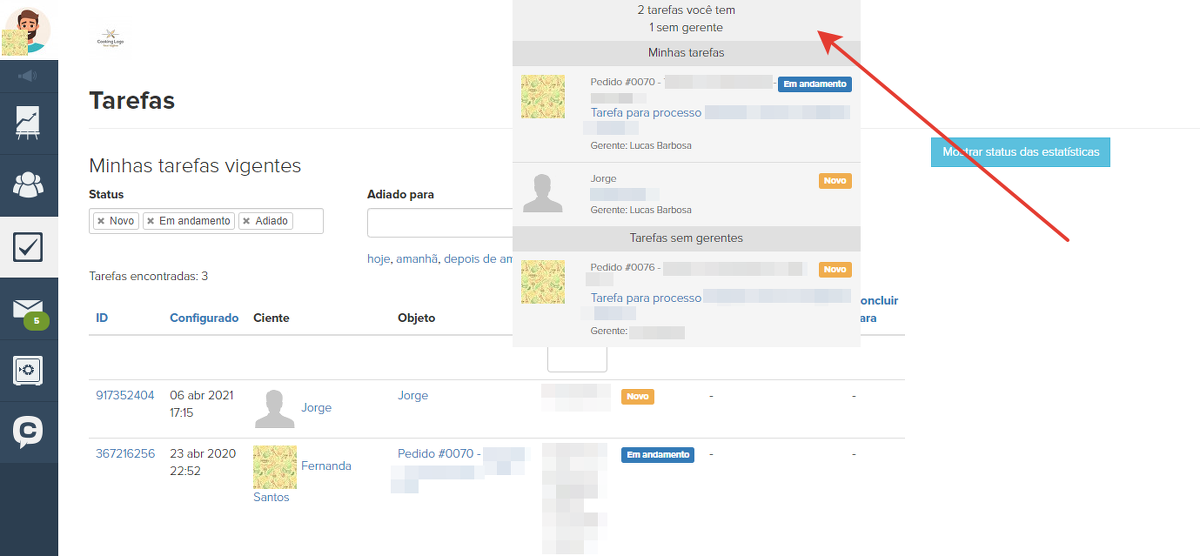Select the tasks checkmark icon in sidebar
Image resolution: width=1200 pixels, height=556 pixels.
(28, 246)
